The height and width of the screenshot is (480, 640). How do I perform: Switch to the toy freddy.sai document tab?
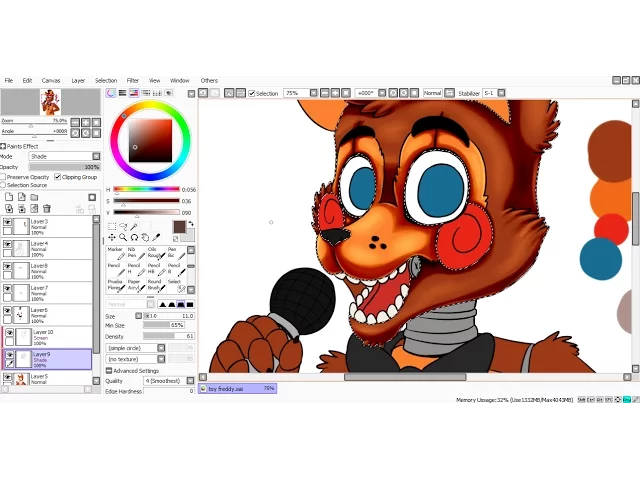(x=238, y=389)
